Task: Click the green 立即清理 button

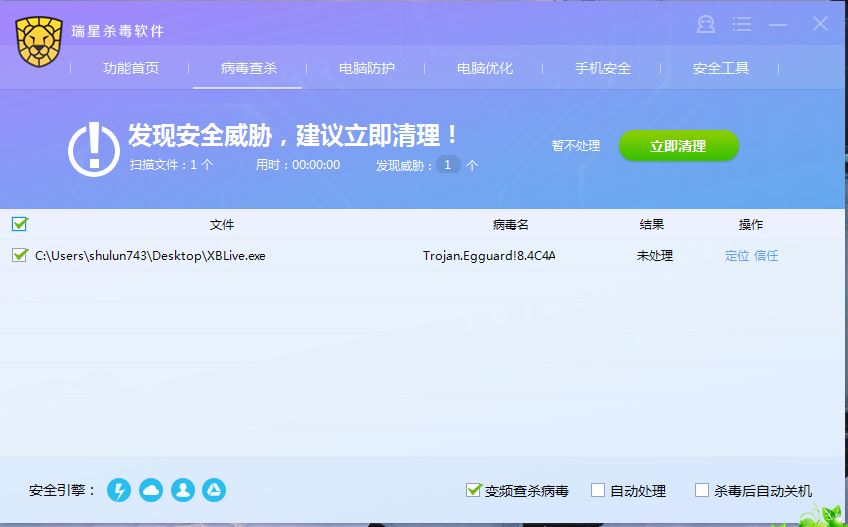Action: pyautogui.click(x=679, y=146)
